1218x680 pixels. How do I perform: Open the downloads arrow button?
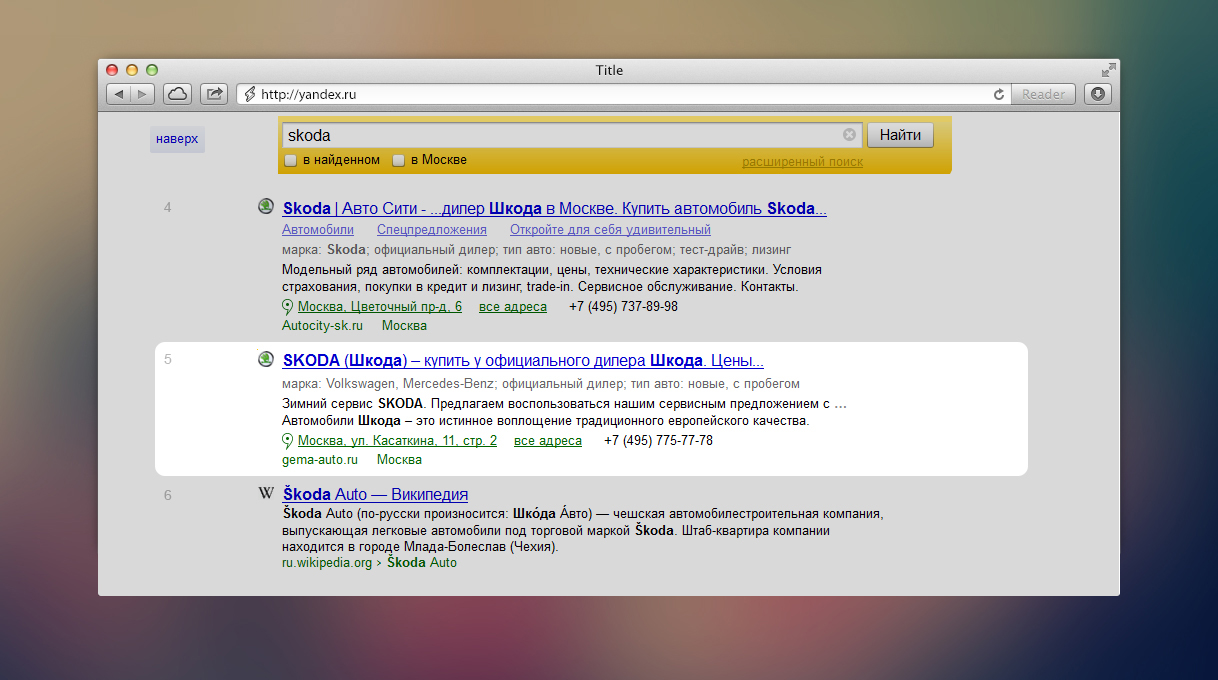pyautogui.click(x=1098, y=94)
